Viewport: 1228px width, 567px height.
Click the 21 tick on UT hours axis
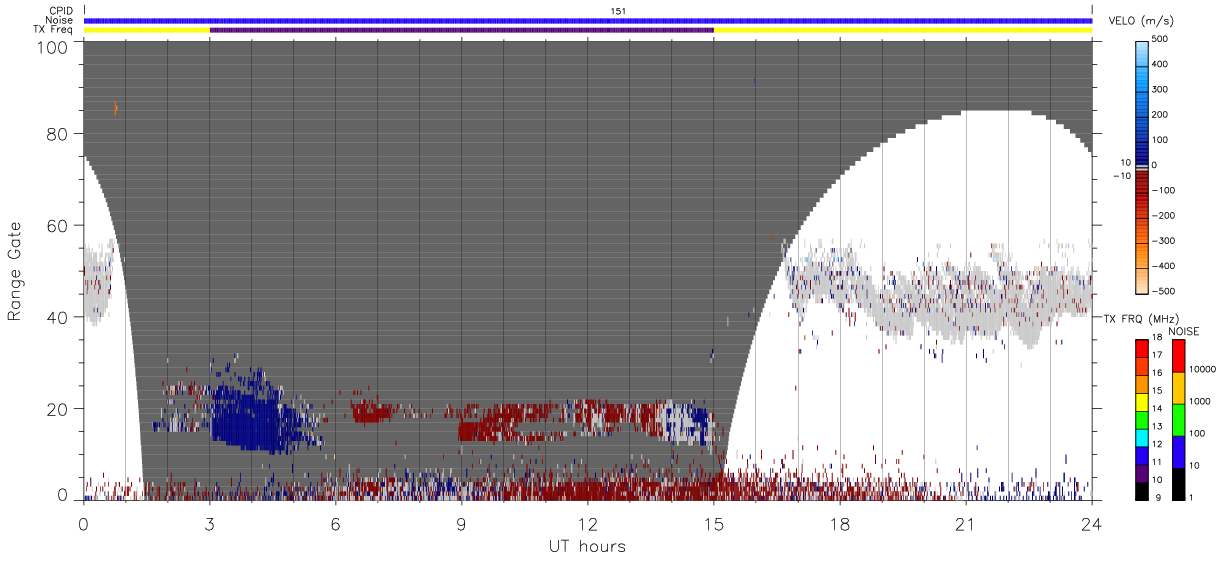965,523
